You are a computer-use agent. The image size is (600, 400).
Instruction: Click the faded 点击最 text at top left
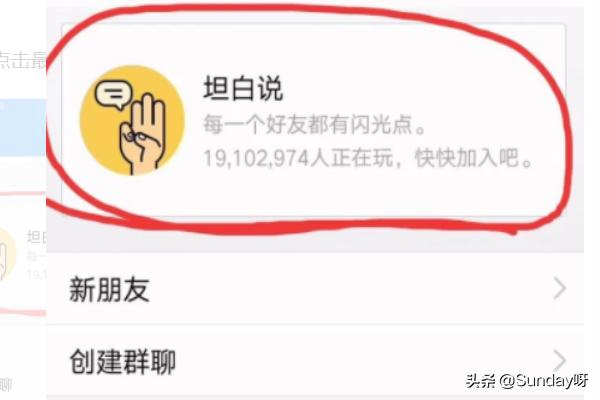tap(23, 60)
